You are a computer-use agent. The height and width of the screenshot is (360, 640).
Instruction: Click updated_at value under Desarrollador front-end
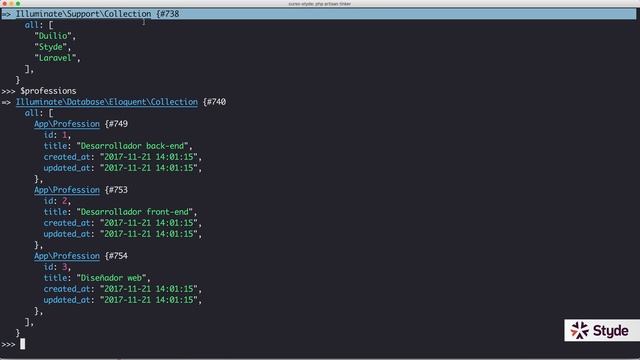149,234
